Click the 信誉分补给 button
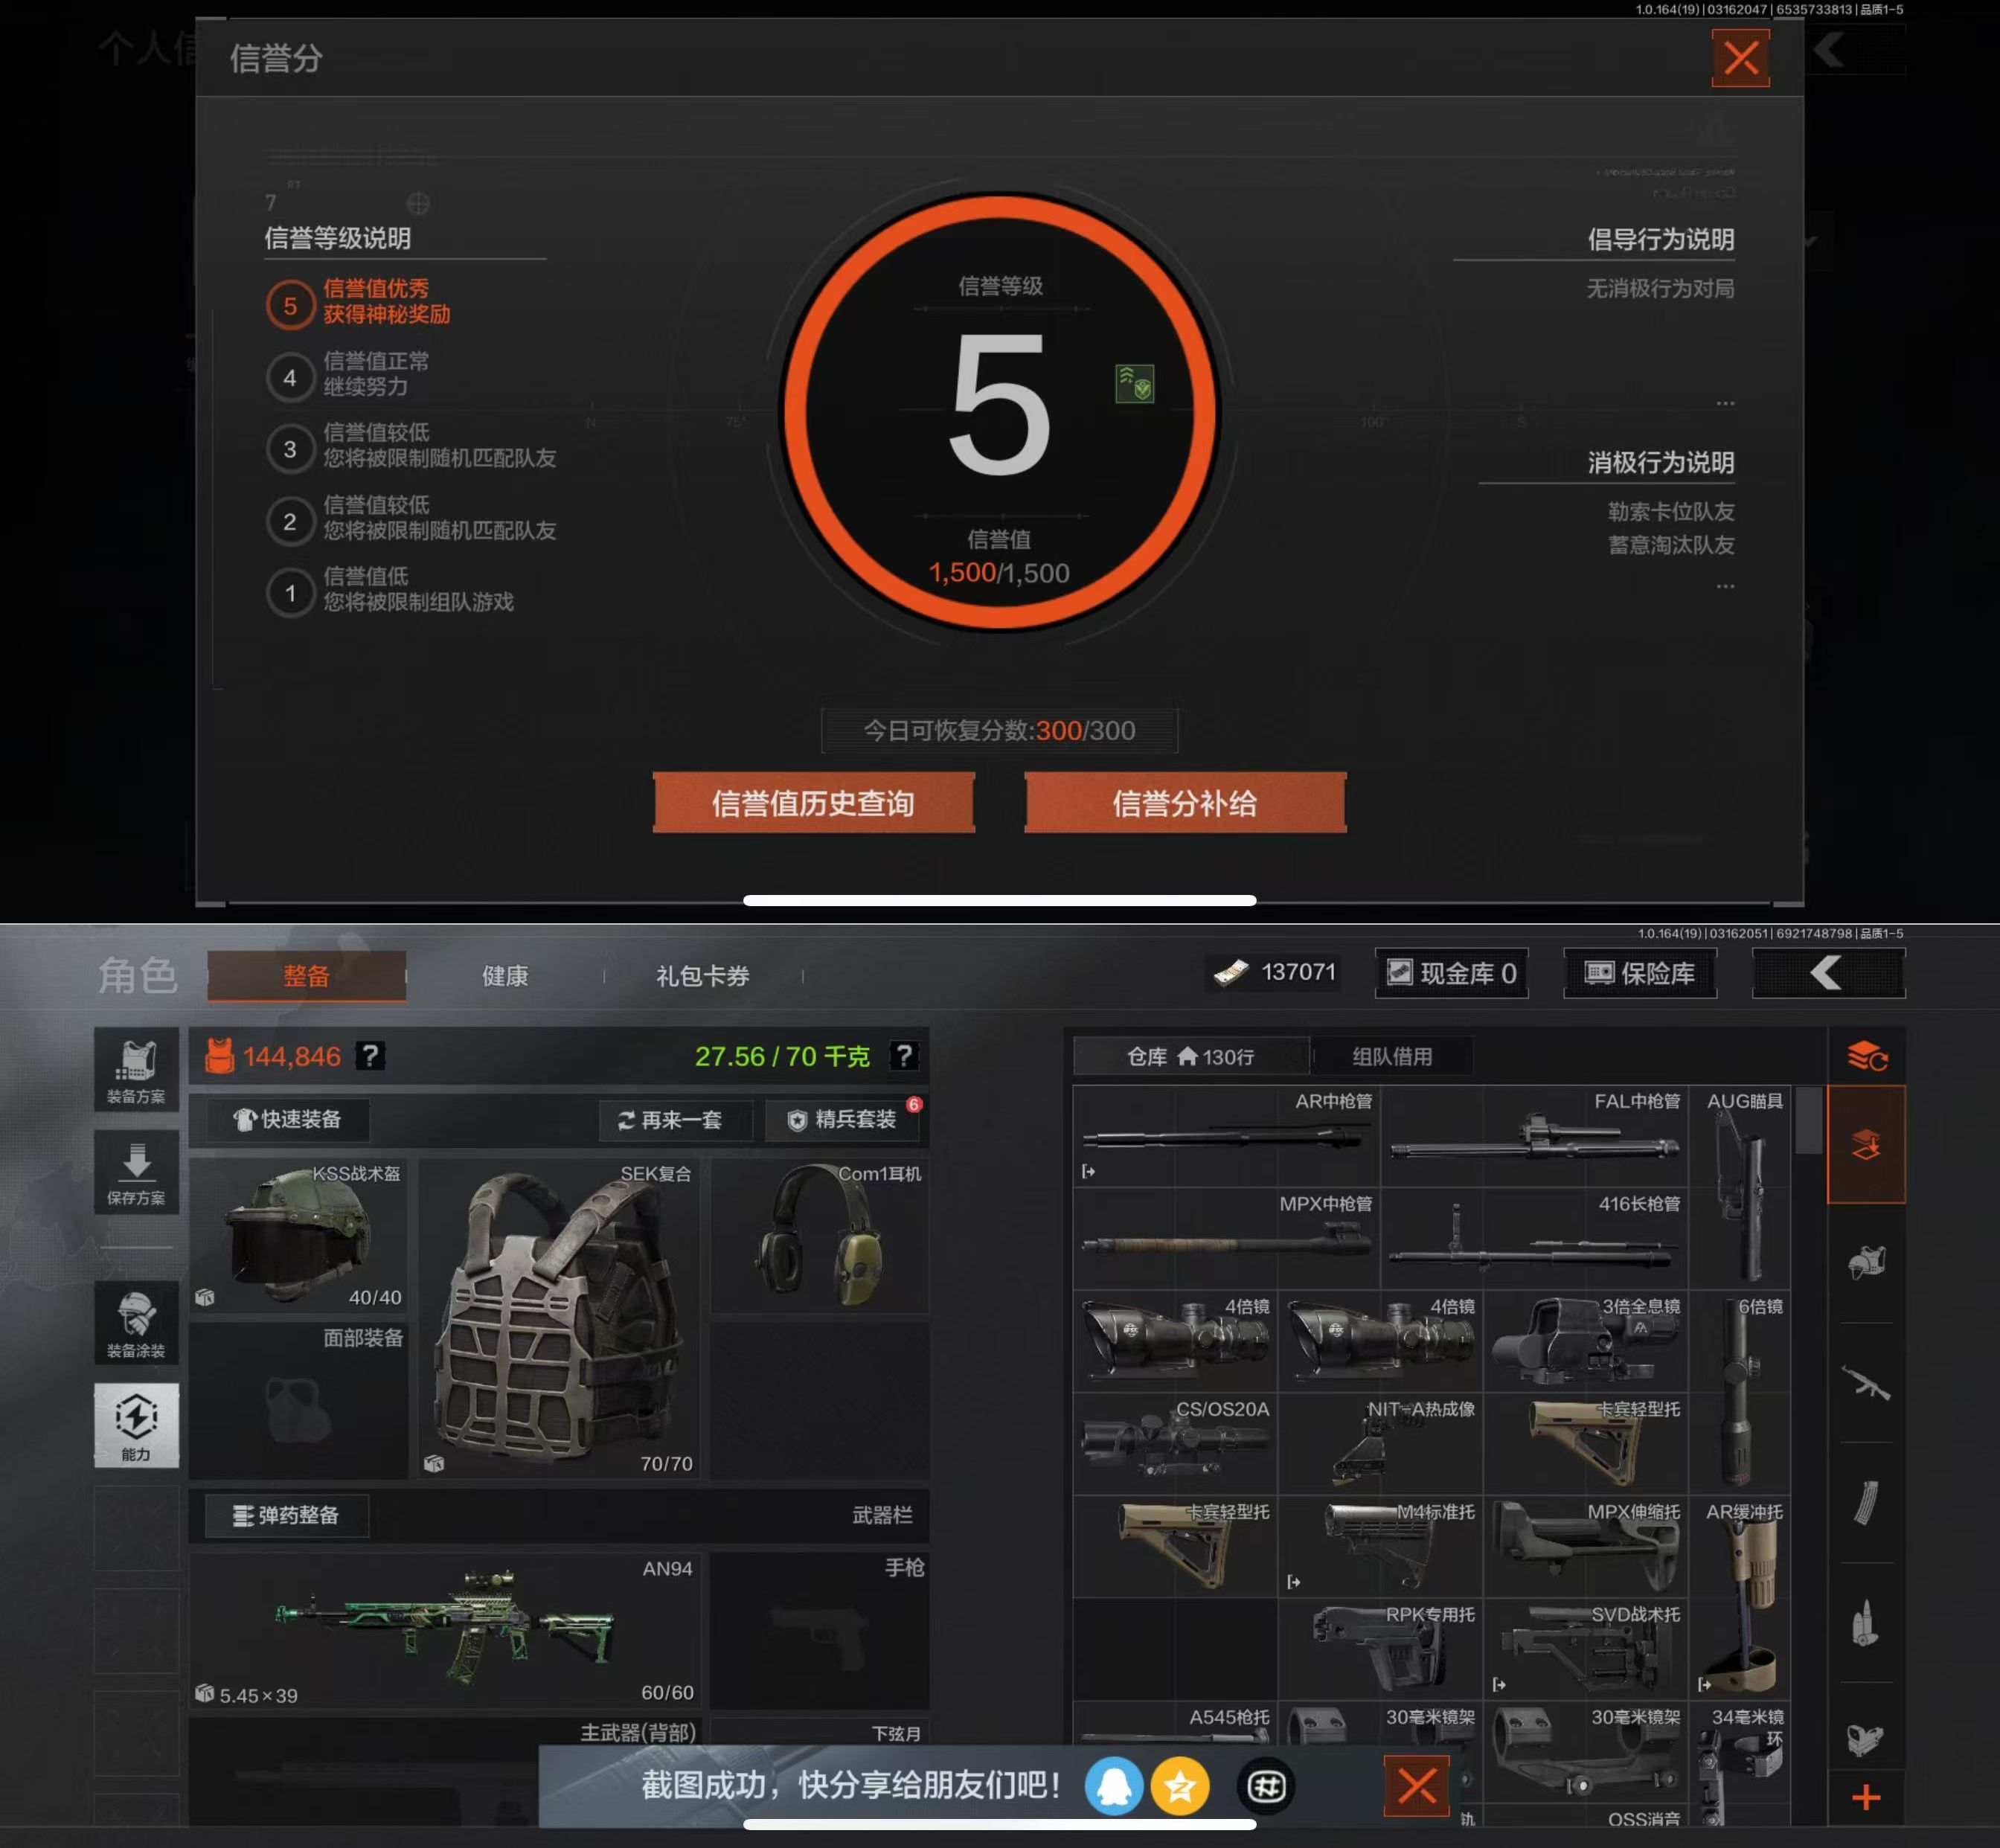This screenshot has height=1848, width=2000. click(1185, 803)
